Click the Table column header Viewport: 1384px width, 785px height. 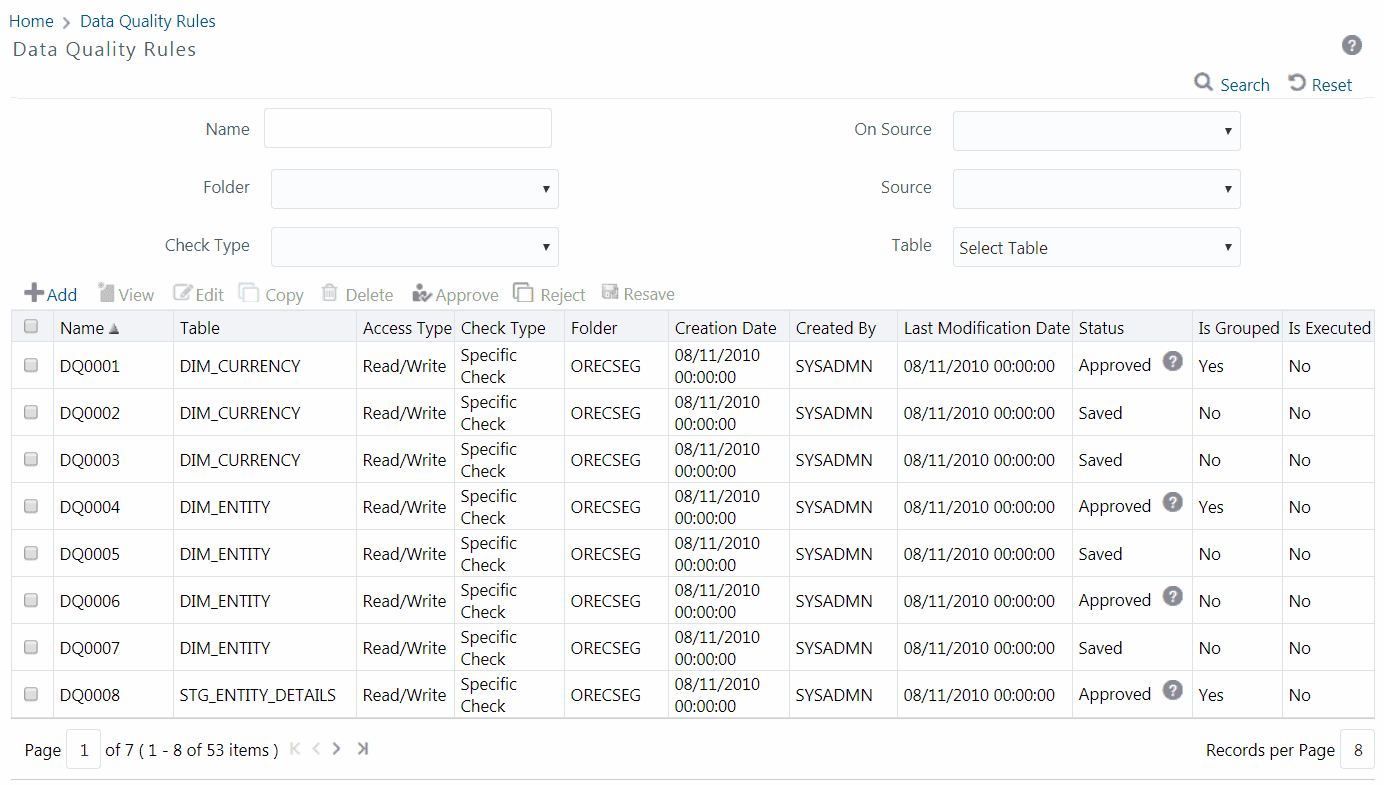200,328
